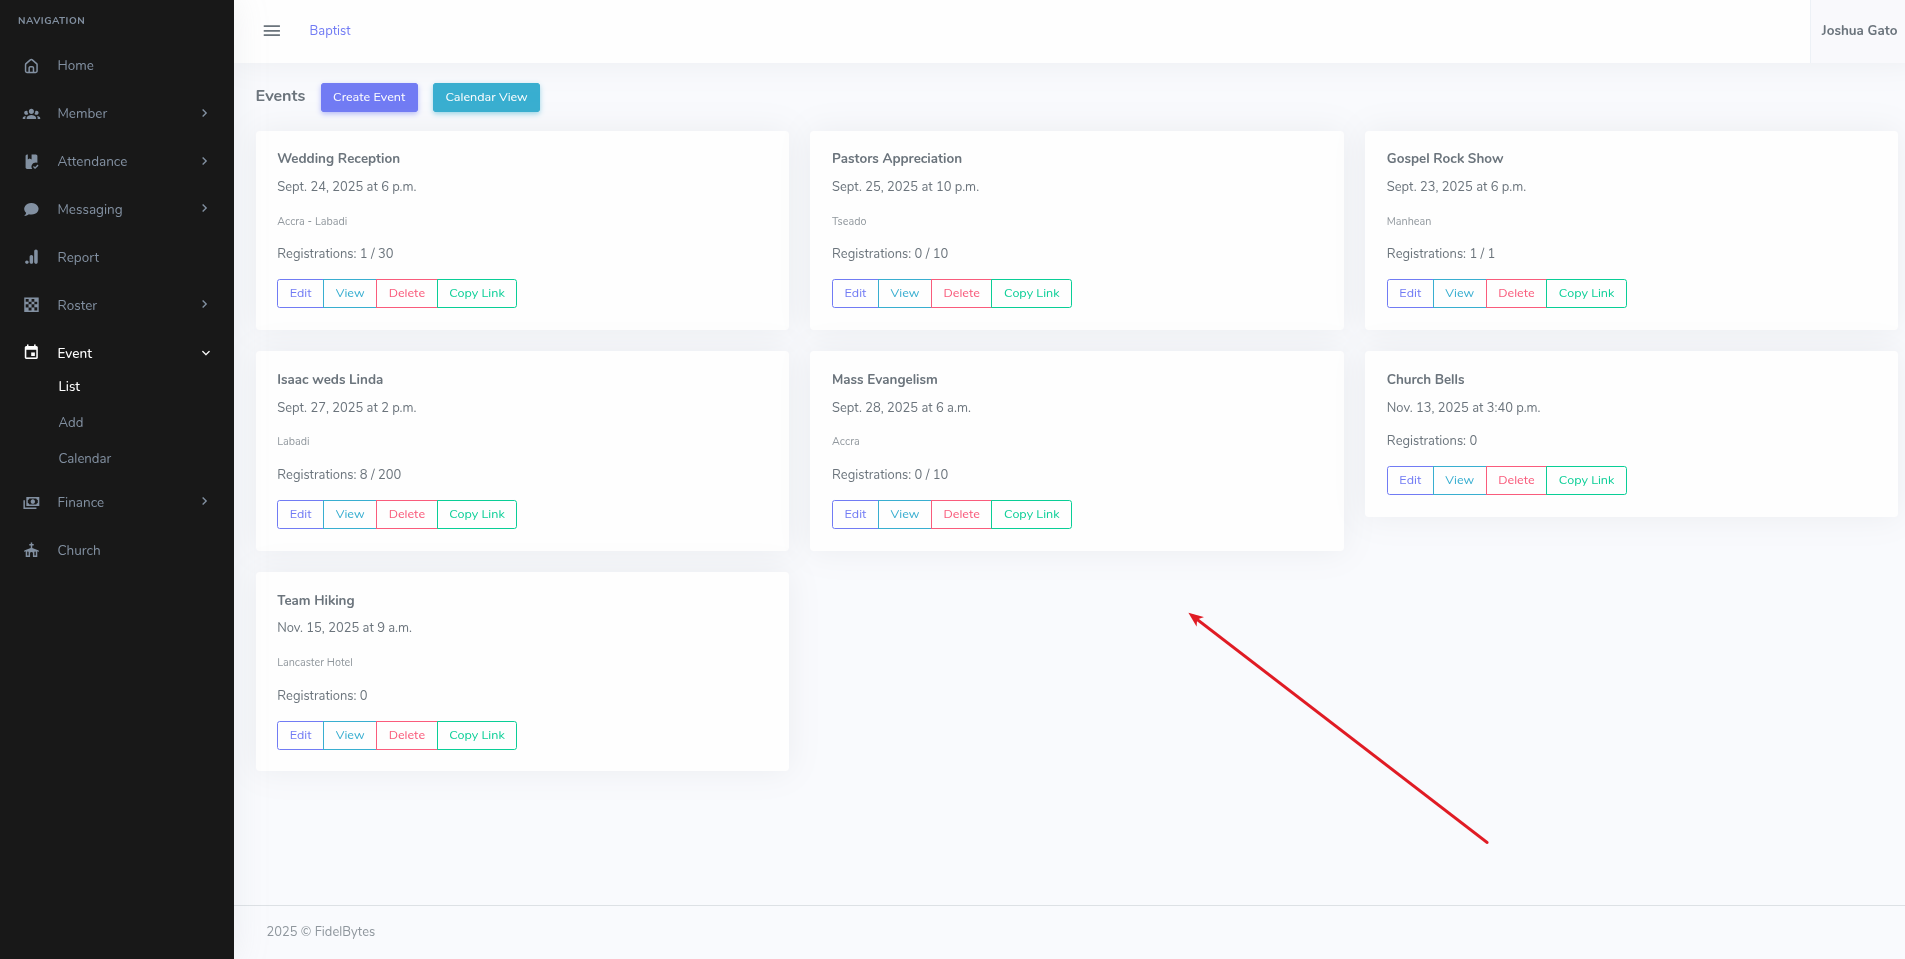This screenshot has height=959, width=1905.
Task: Click the hamburger menu toggle icon
Action: (x=271, y=31)
